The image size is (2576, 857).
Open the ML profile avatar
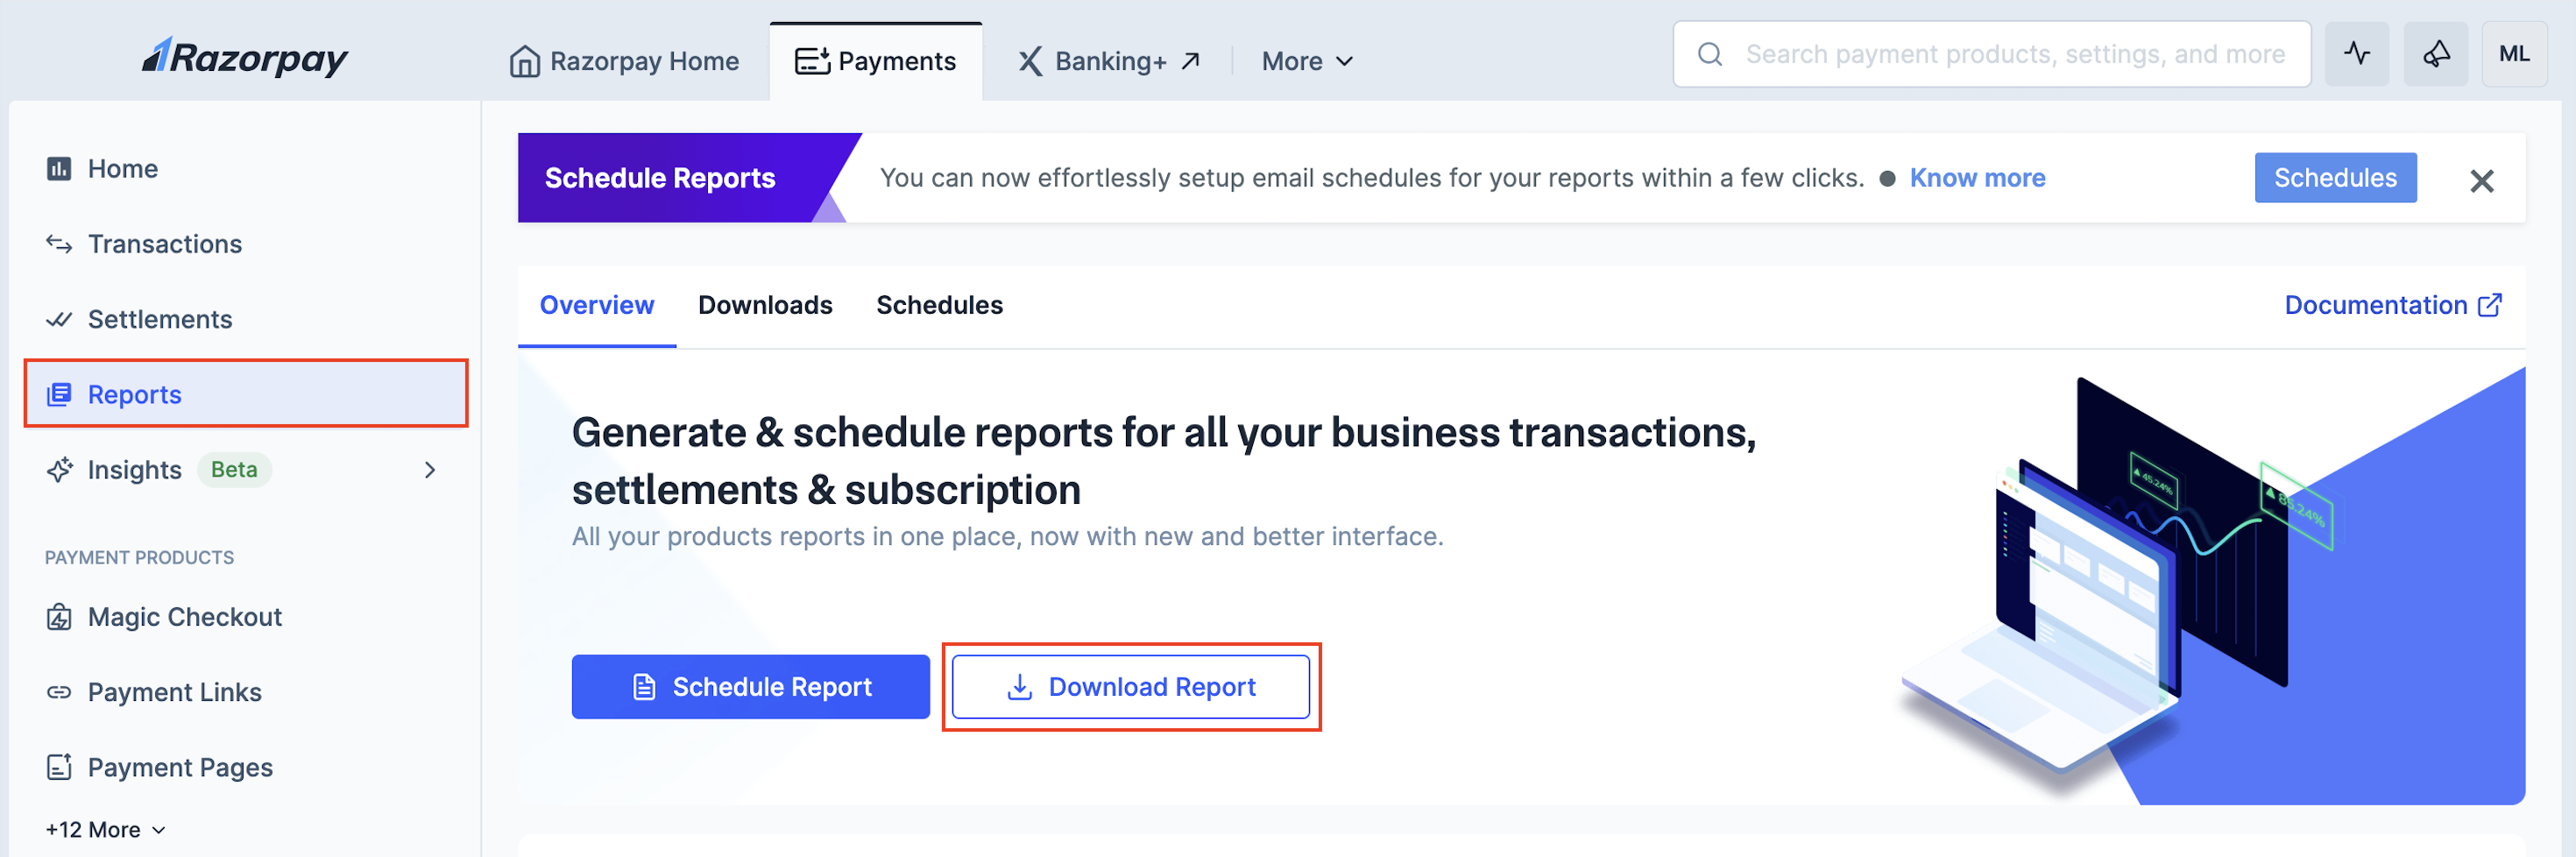[x=2515, y=54]
